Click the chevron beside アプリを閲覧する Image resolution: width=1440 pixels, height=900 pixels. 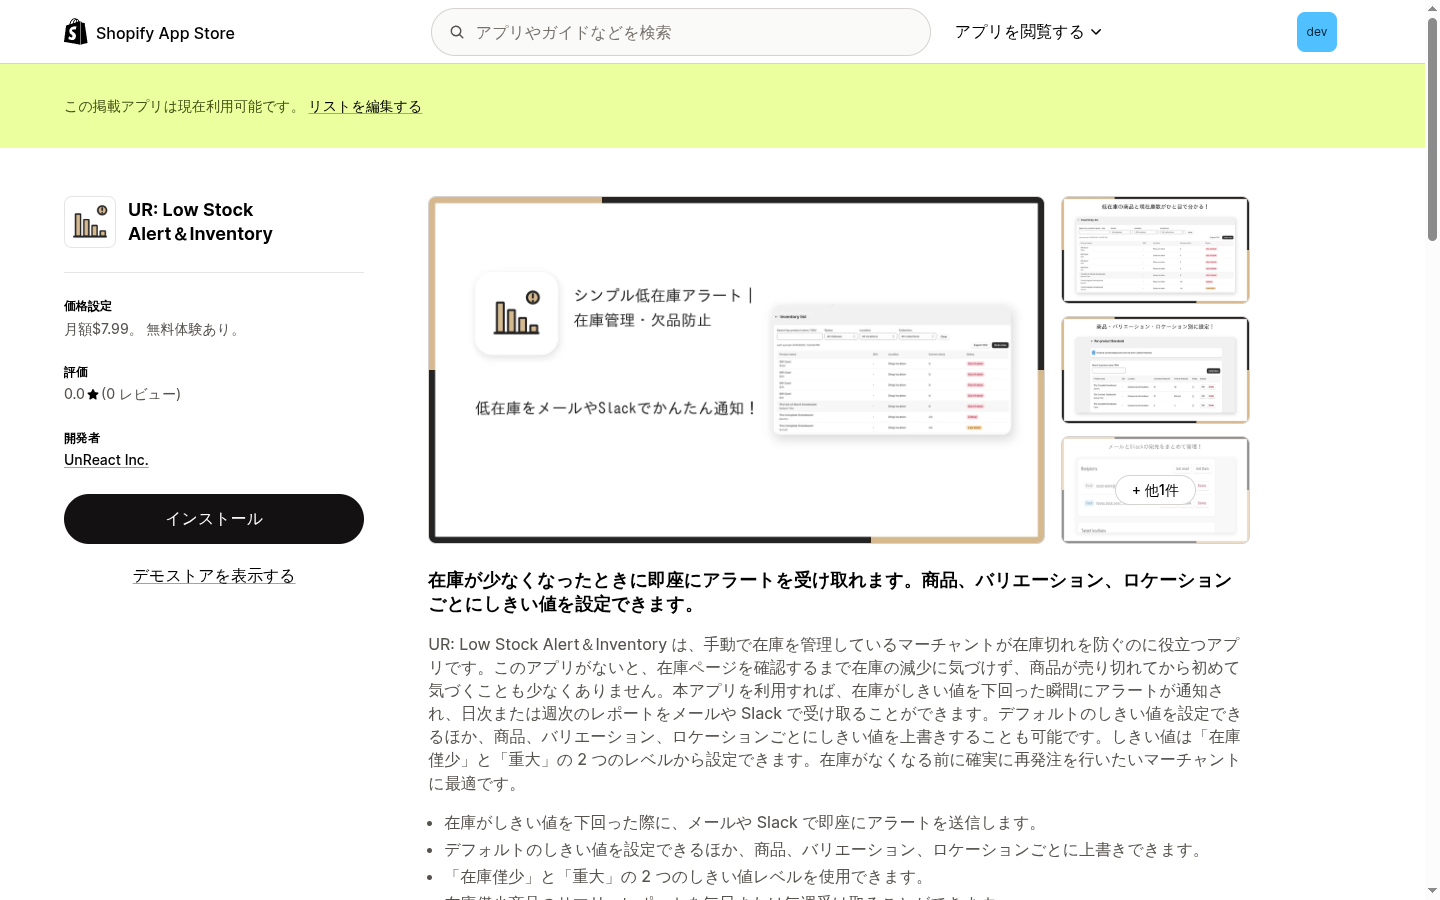click(1096, 32)
